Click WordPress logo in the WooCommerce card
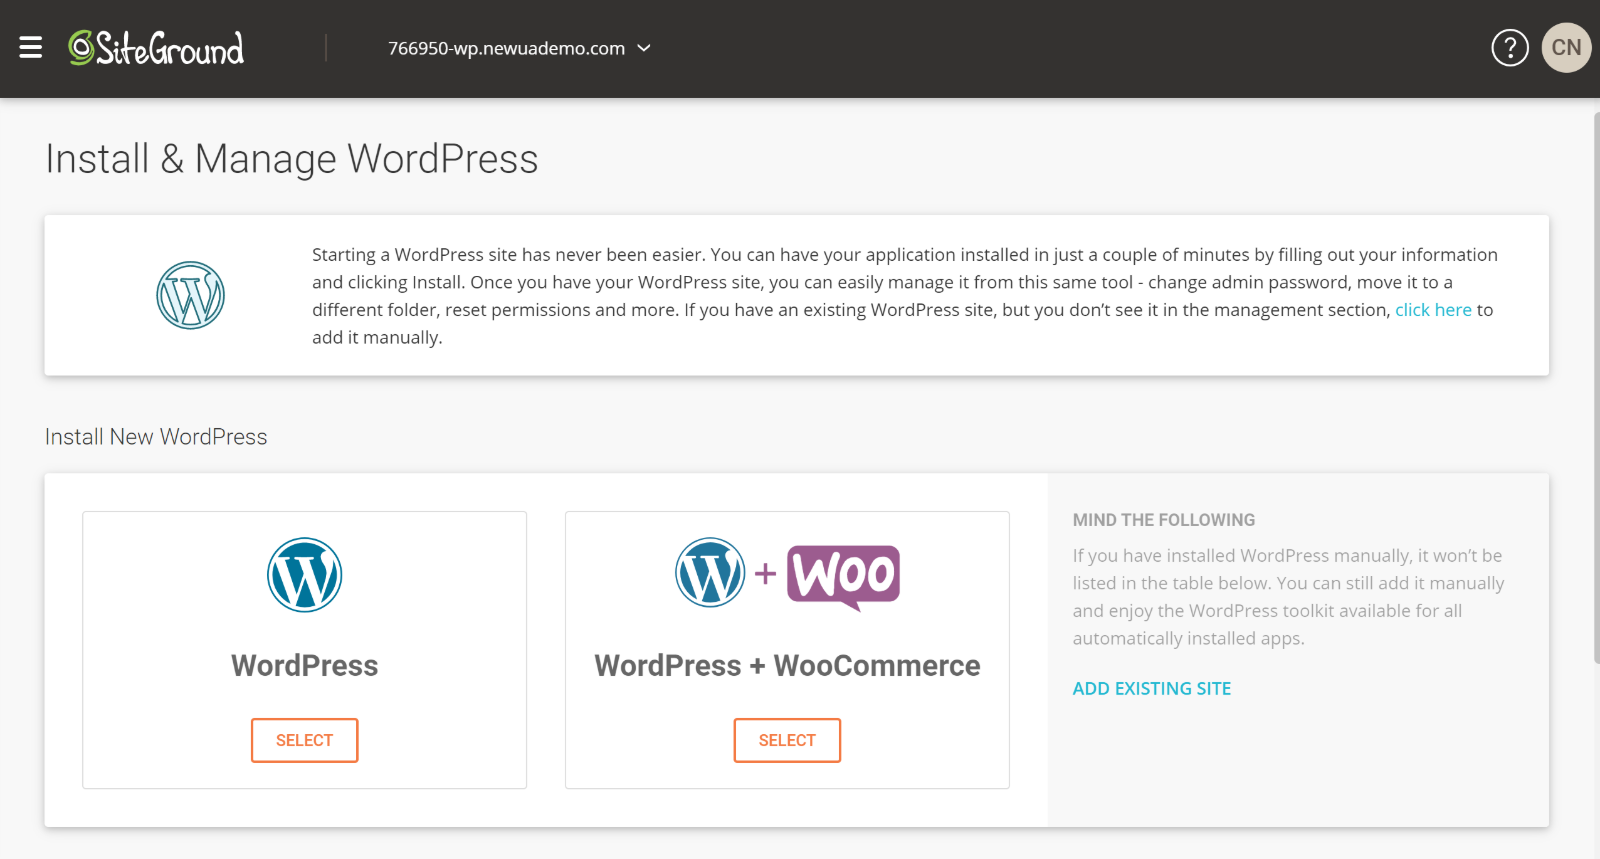 pyautogui.click(x=710, y=573)
